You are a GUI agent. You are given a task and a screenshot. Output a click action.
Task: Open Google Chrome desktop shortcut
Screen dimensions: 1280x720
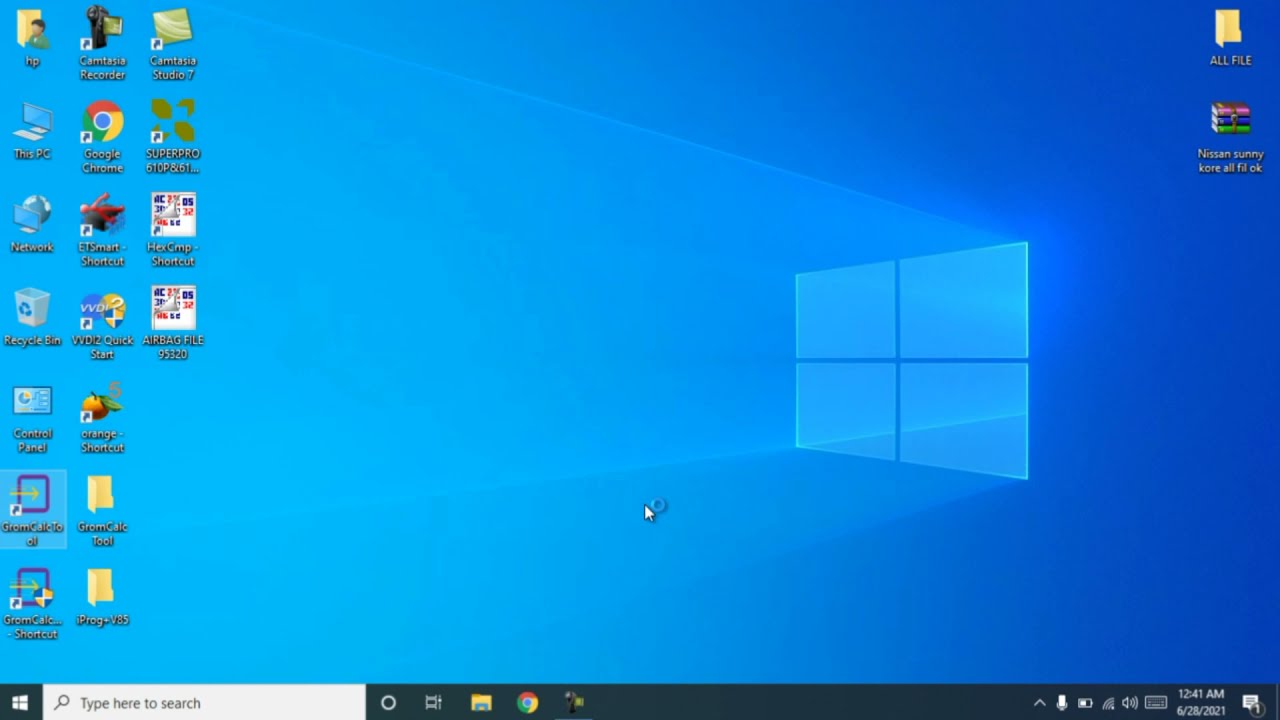pyautogui.click(x=102, y=137)
